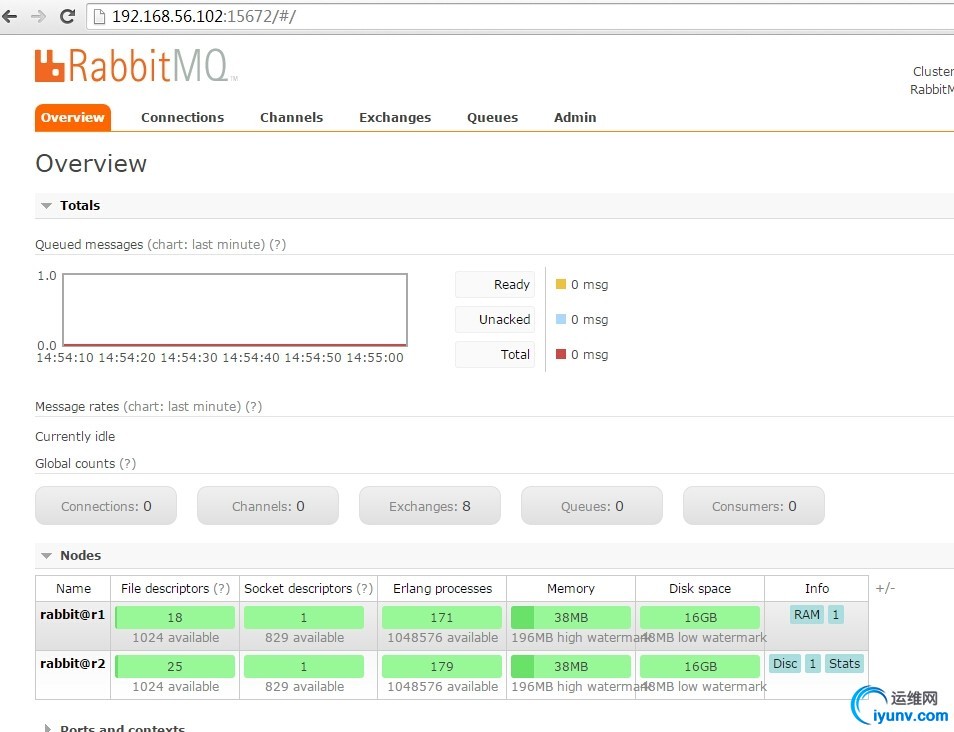Open help (?) beside Queued messages
This screenshot has width=954, height=732.
tap(277, 245)
